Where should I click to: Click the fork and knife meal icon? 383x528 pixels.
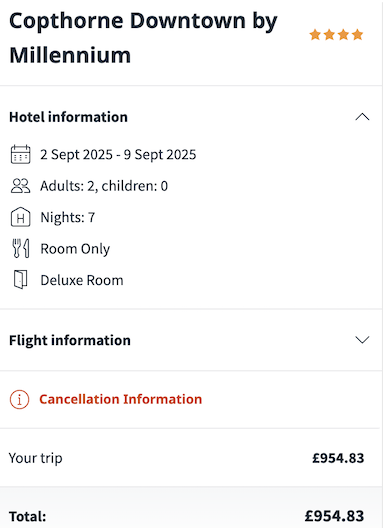[x=21, y=249]
